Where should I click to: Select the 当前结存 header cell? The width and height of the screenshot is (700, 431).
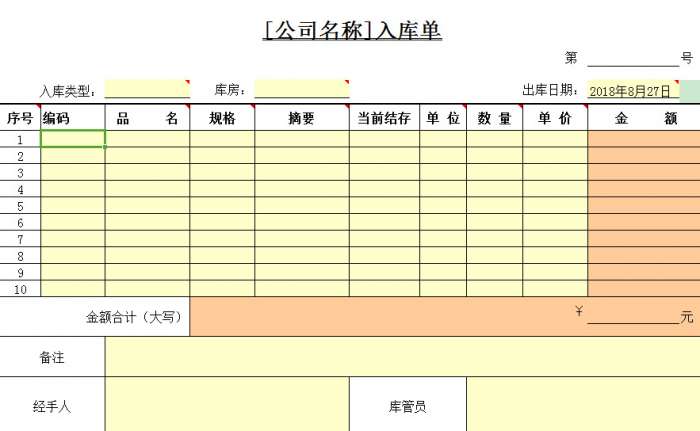point(384,118)
